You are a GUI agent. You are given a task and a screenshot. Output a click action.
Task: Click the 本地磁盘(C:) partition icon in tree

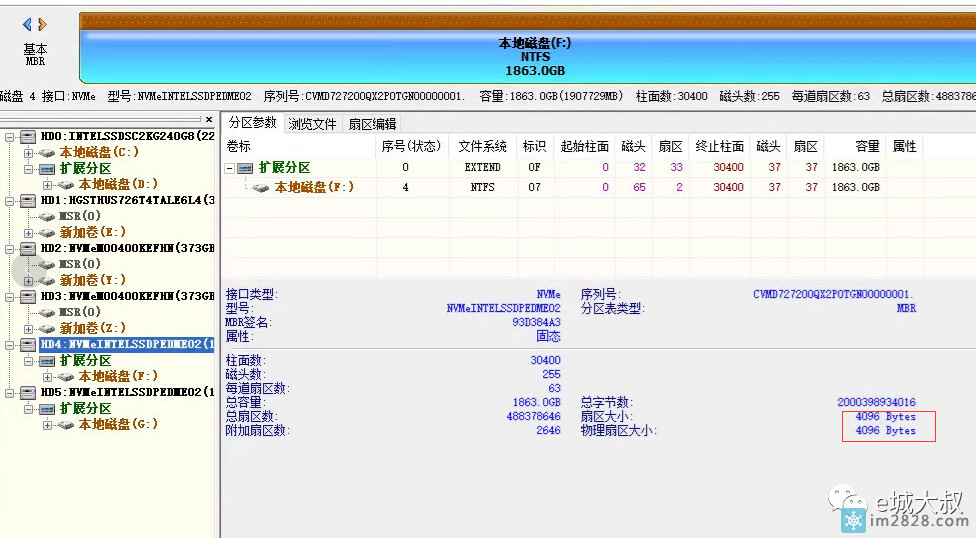(48, 152)
